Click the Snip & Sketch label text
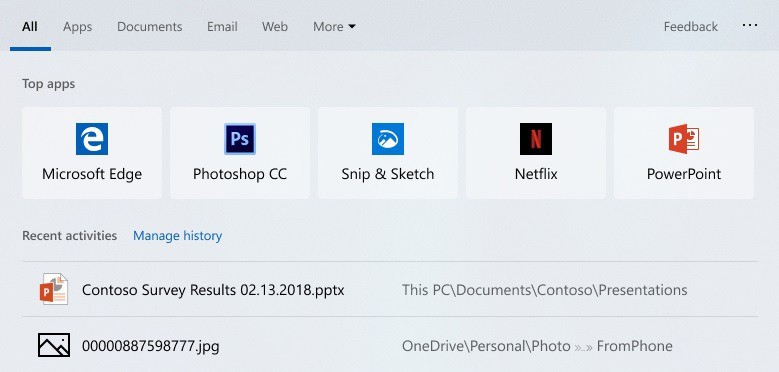Image resolution: width=779 pixels, height=372 pixels. pyautogui.click(x=388, y=174)
